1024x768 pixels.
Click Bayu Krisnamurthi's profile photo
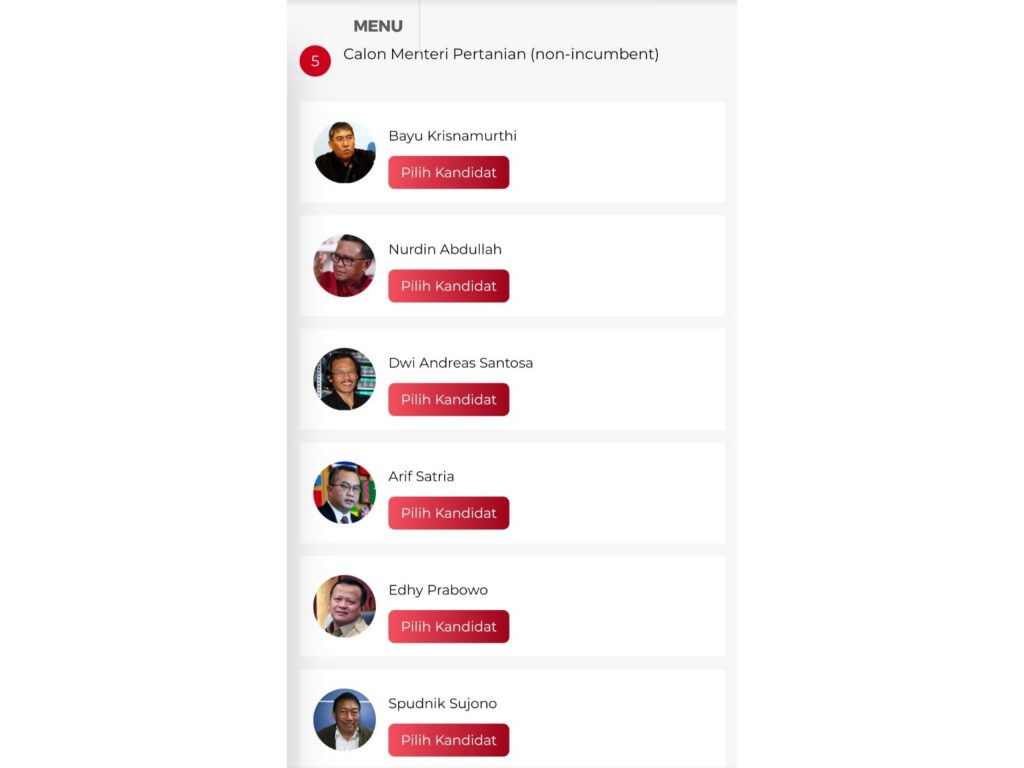[344, 152]
